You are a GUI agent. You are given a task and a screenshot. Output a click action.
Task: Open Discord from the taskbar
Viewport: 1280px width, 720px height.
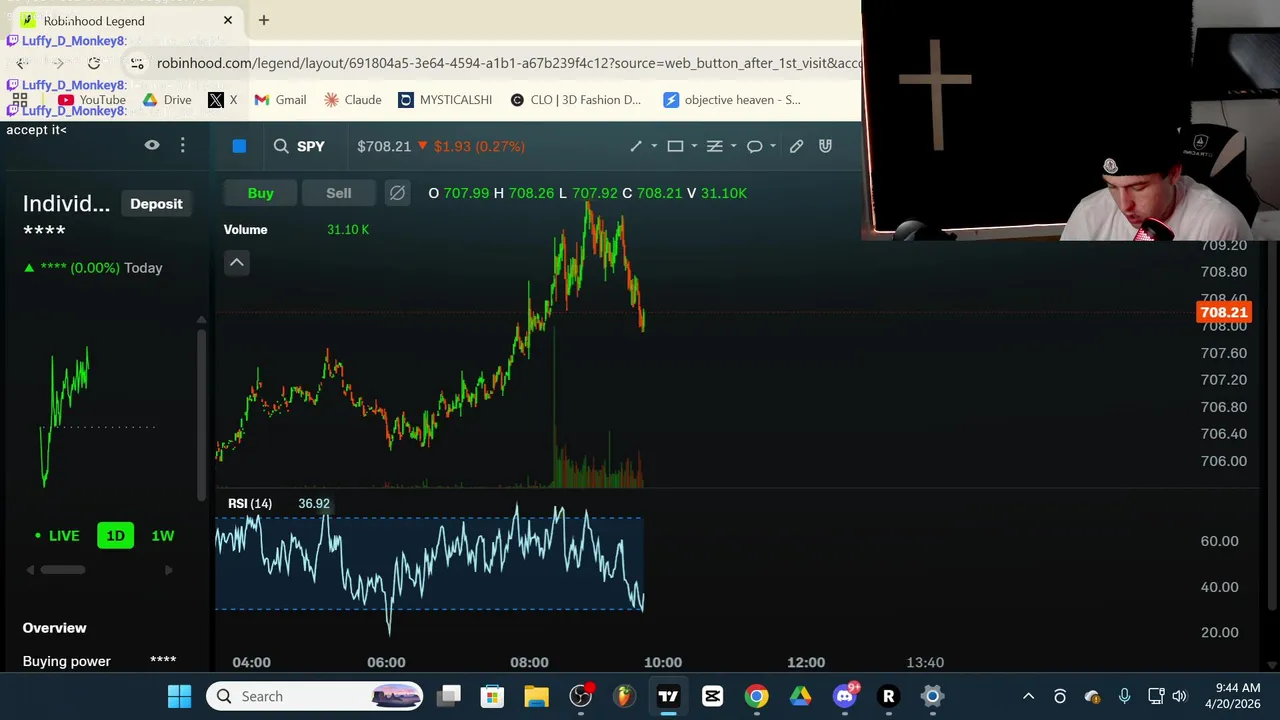845,696
